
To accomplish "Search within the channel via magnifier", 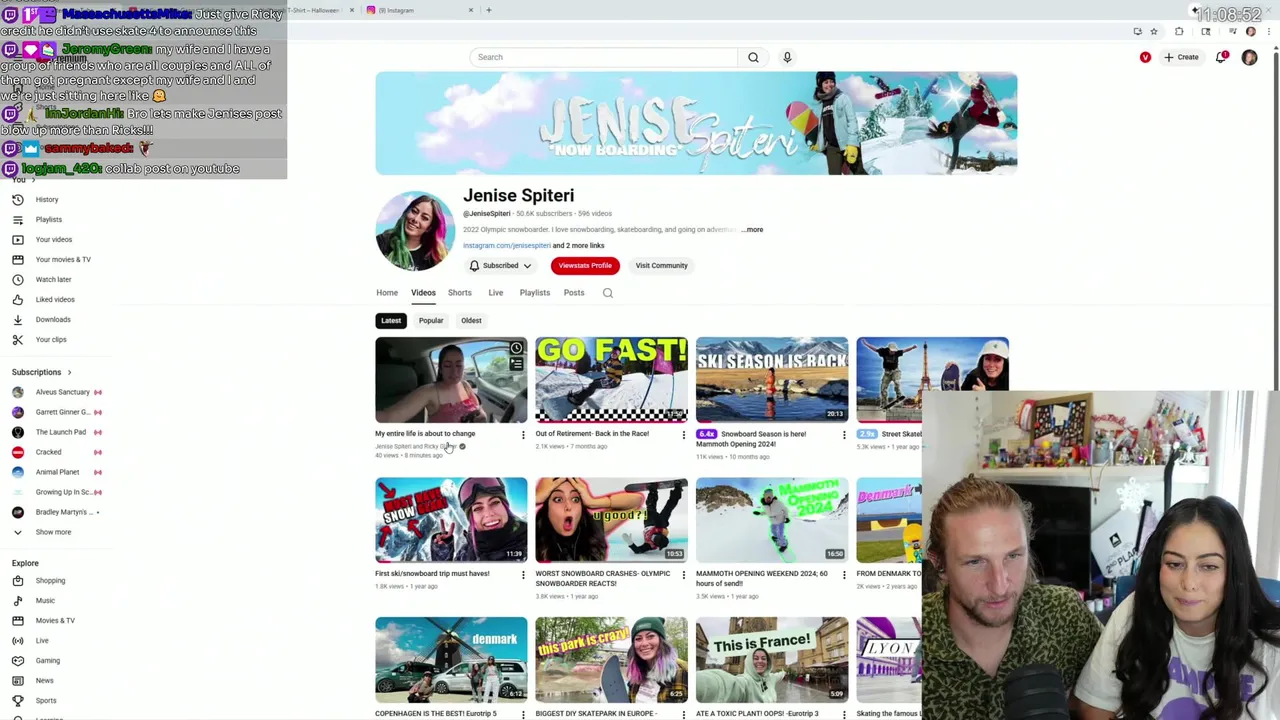I will (x=607, y=293).
